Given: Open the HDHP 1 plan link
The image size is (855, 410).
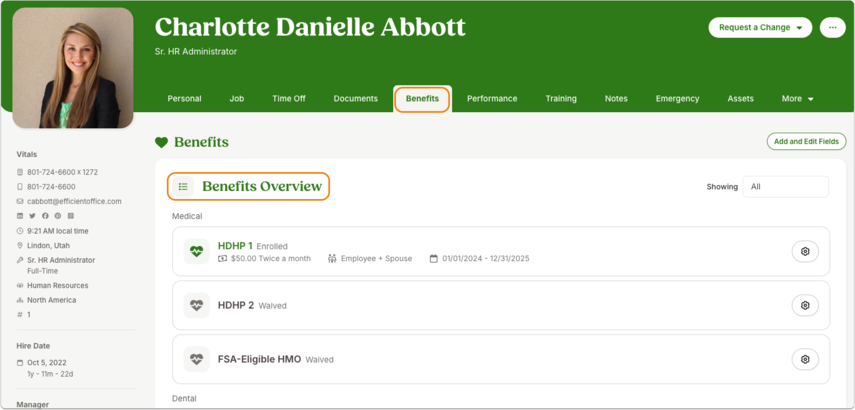Looking at the screenshot, I should click(x=235, y=245).
